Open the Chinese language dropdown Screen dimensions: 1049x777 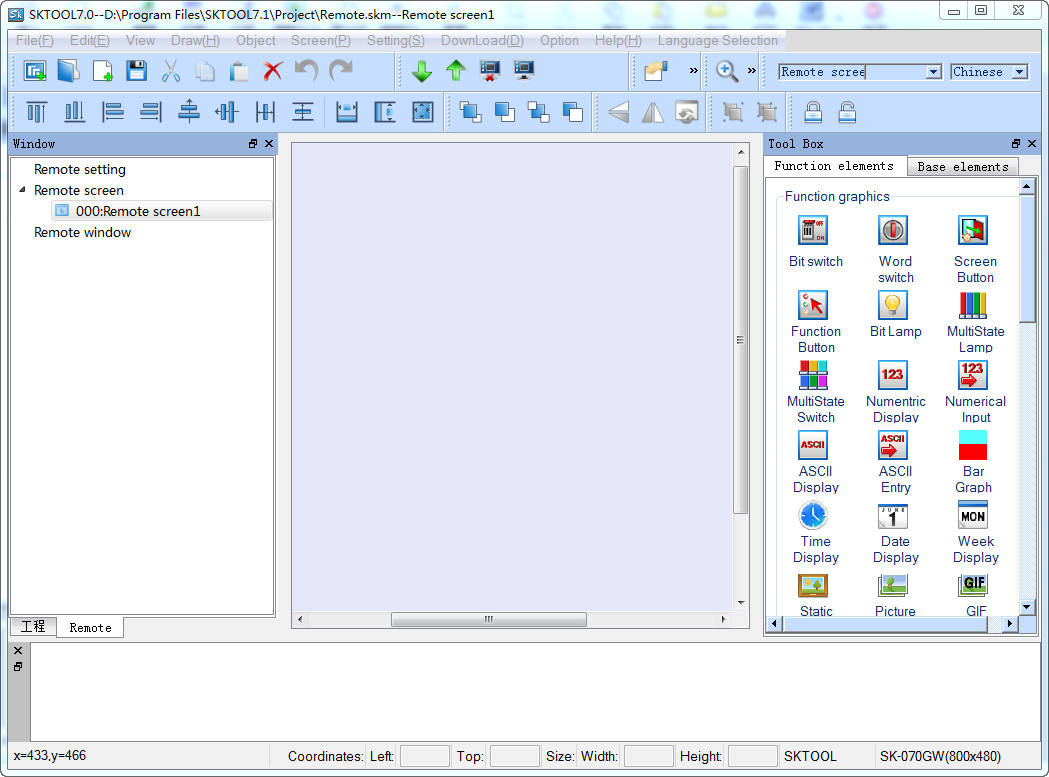[x=1019, y=72]
